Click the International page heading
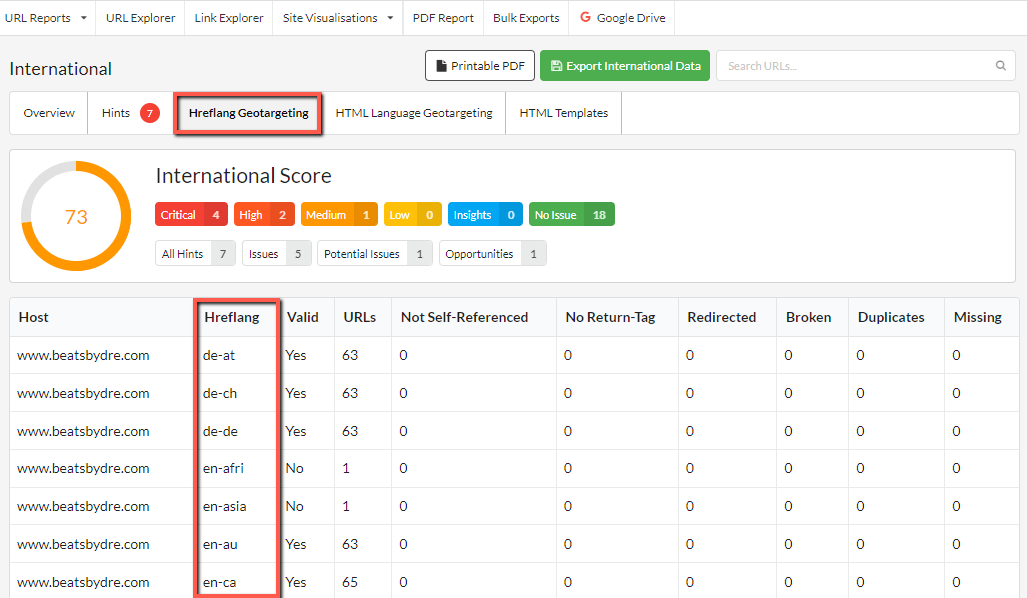This screenshot has height=598, width=1027. (x=60, y=69)
